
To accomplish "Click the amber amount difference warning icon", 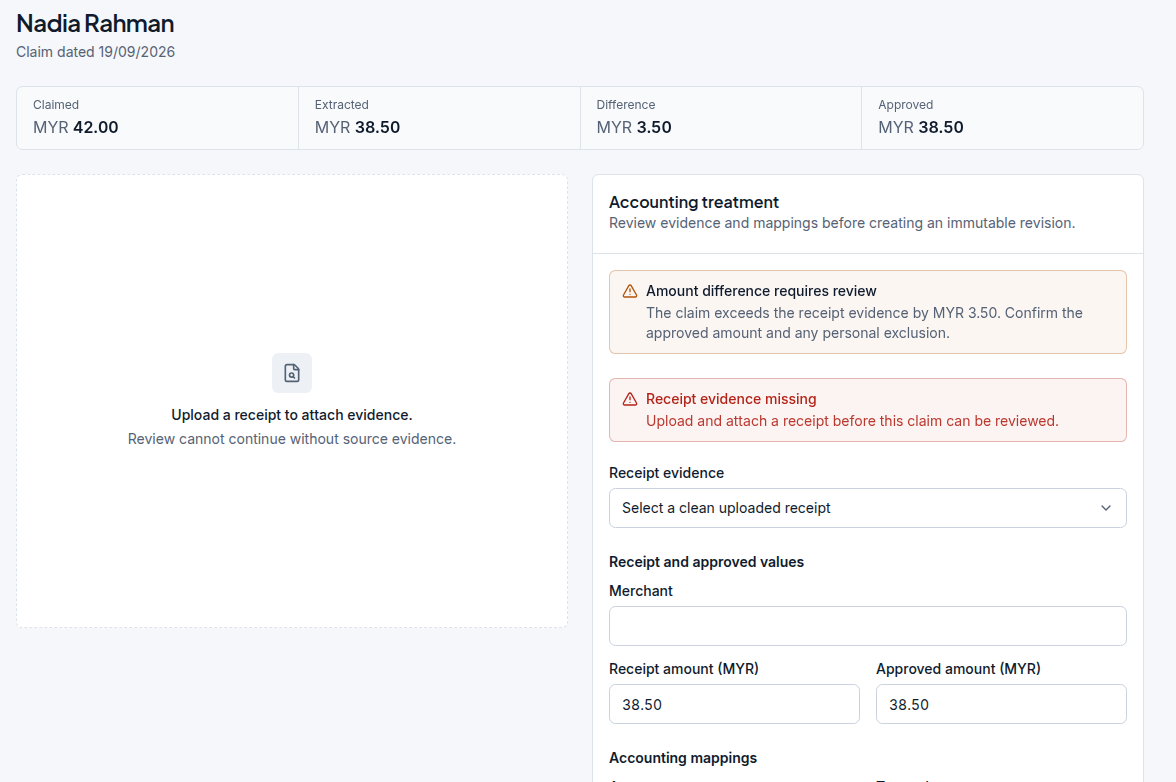I will pyautogui.click(x=630, y=291).
